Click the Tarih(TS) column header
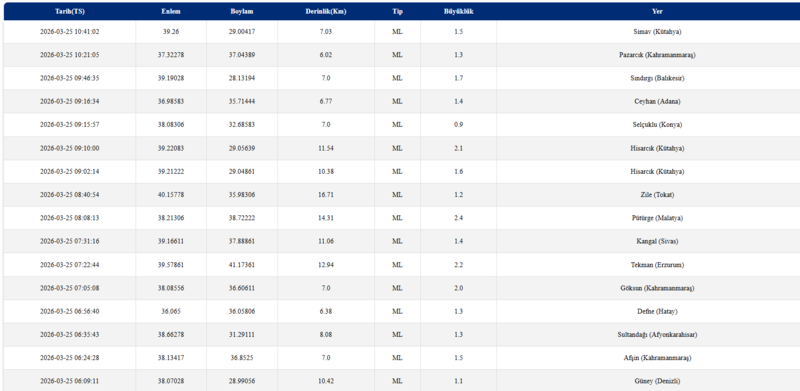The height and width of the screenshot is (391, 800). click(69, 11)
